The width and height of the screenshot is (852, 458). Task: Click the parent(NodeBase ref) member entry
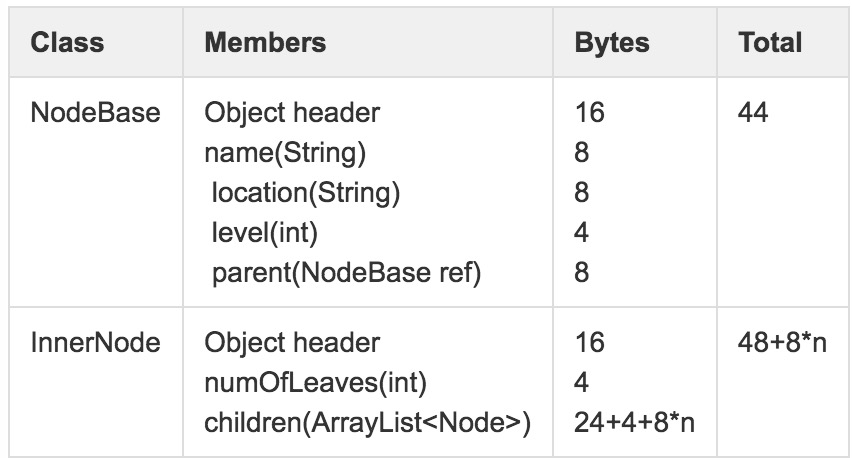coord(346,273)
